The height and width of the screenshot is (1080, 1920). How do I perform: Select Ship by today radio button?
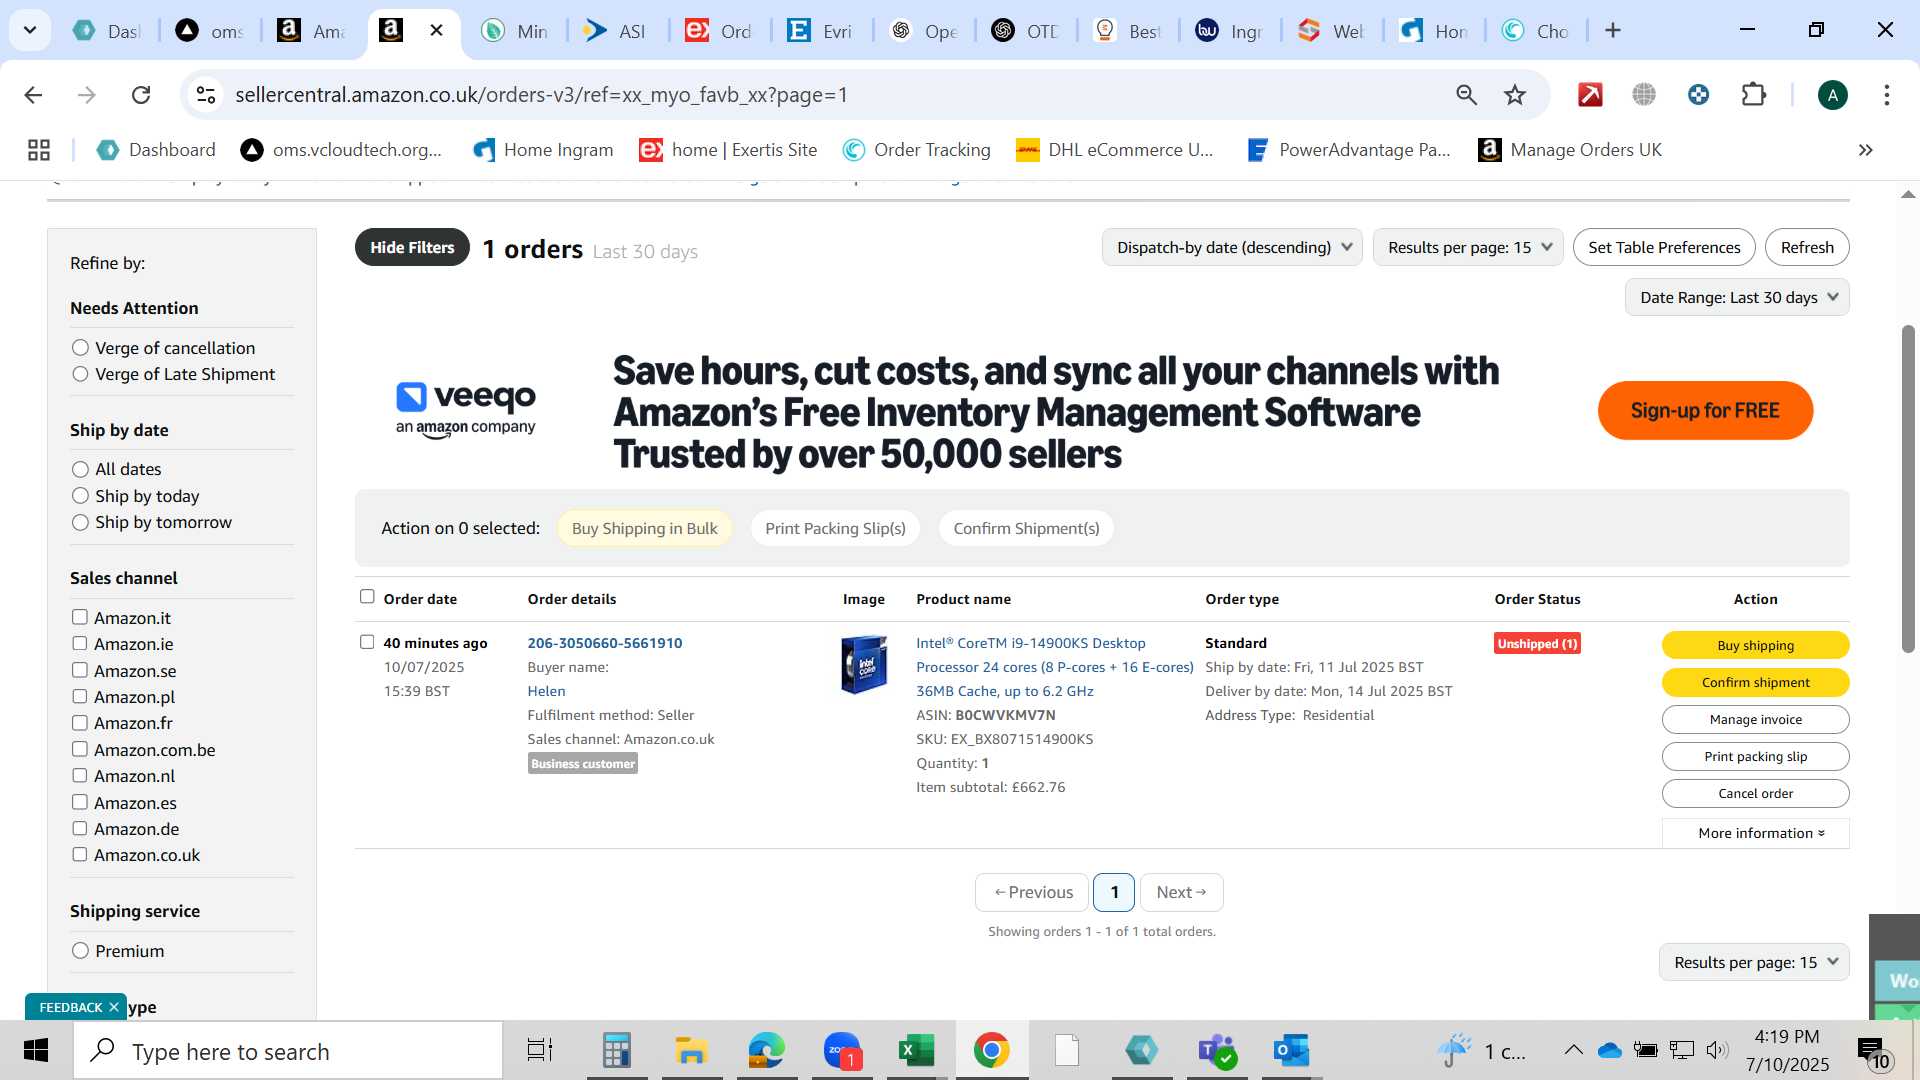pos(81,496)
